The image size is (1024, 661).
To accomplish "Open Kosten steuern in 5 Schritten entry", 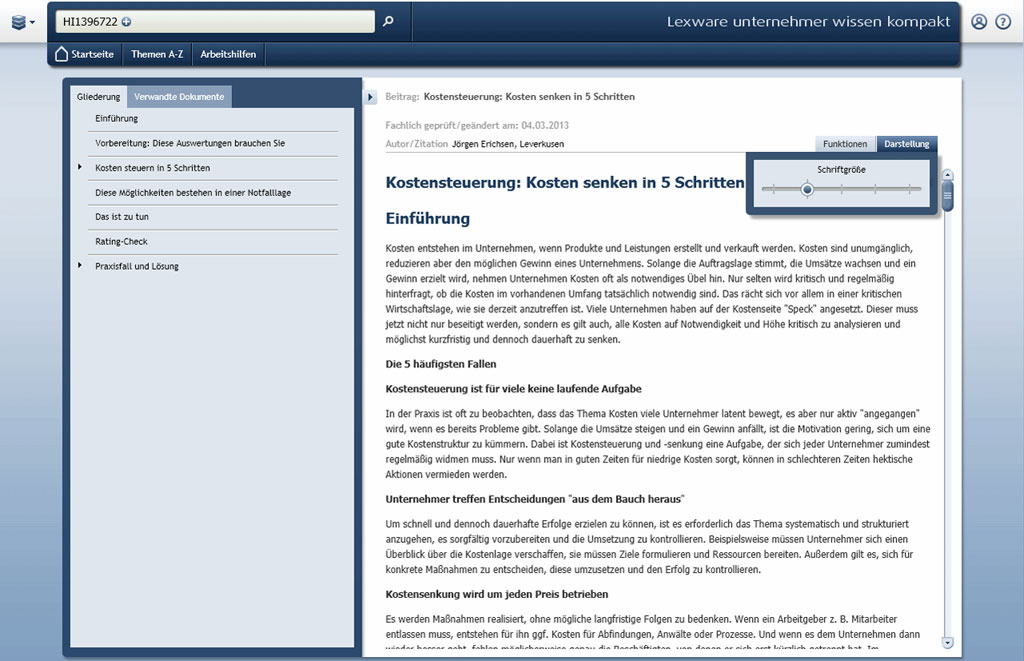I will tap(153, 168).
